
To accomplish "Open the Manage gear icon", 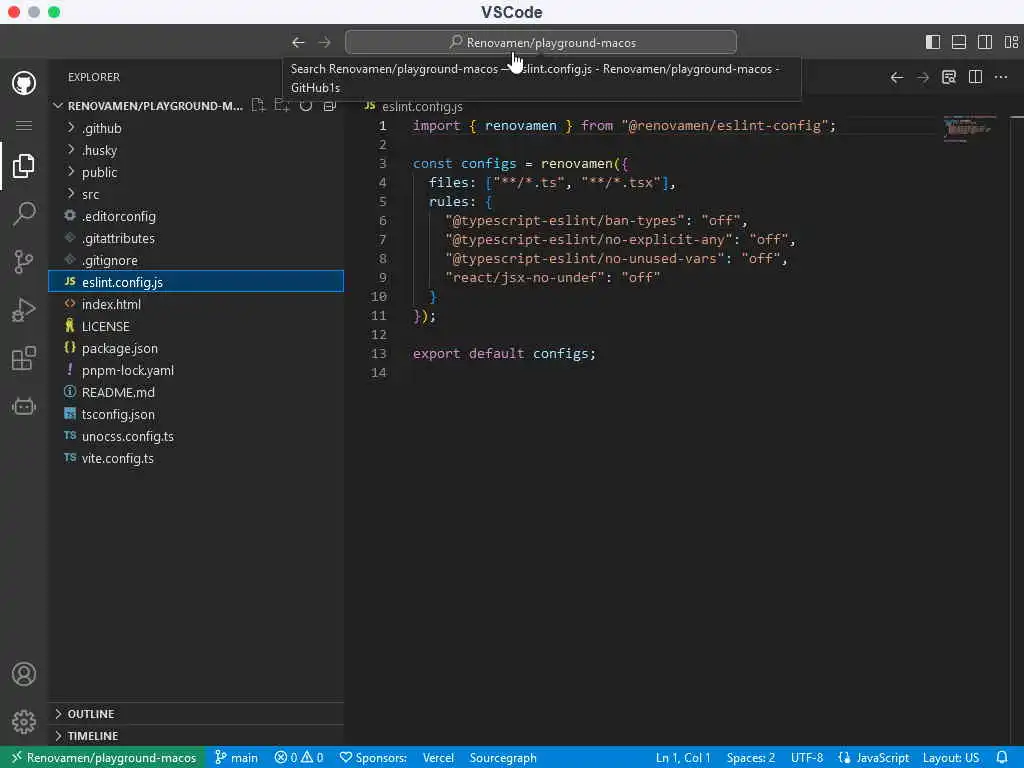I will click(x=24, y=722).
